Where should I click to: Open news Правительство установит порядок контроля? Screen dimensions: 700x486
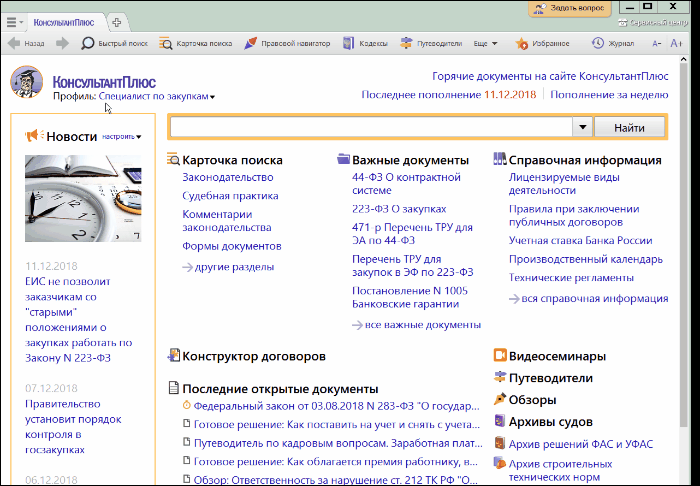coord(73,427)
